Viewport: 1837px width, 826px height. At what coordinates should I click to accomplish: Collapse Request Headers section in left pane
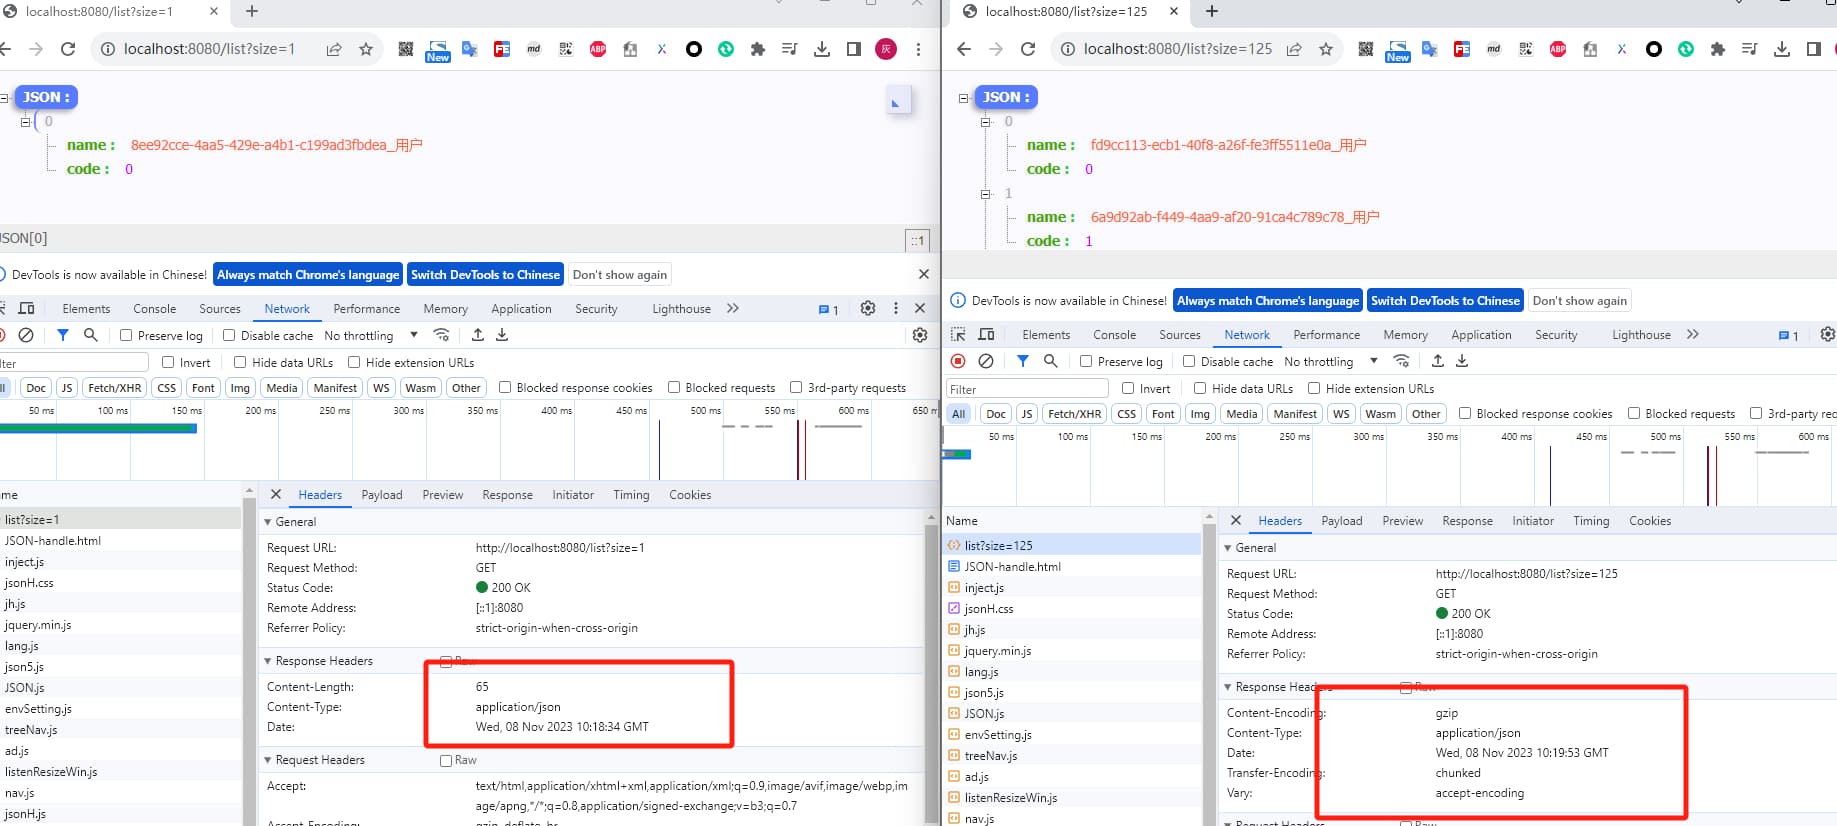point(268,760)
